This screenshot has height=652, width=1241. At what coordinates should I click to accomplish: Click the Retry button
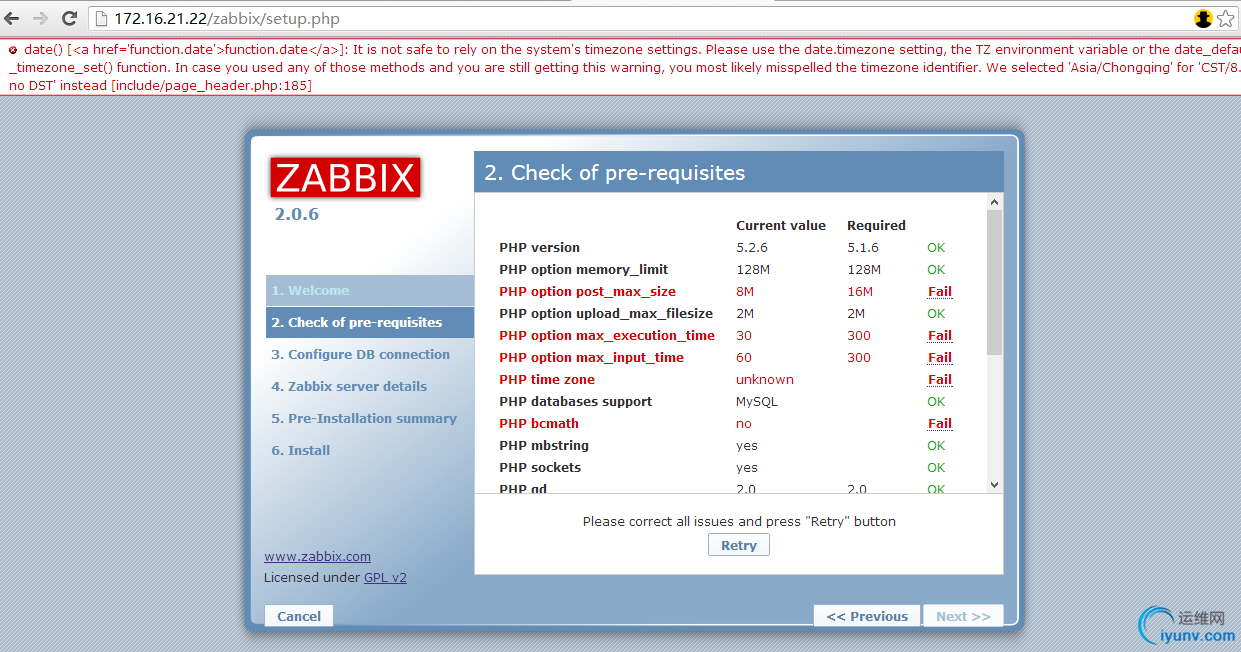point(739,545)
